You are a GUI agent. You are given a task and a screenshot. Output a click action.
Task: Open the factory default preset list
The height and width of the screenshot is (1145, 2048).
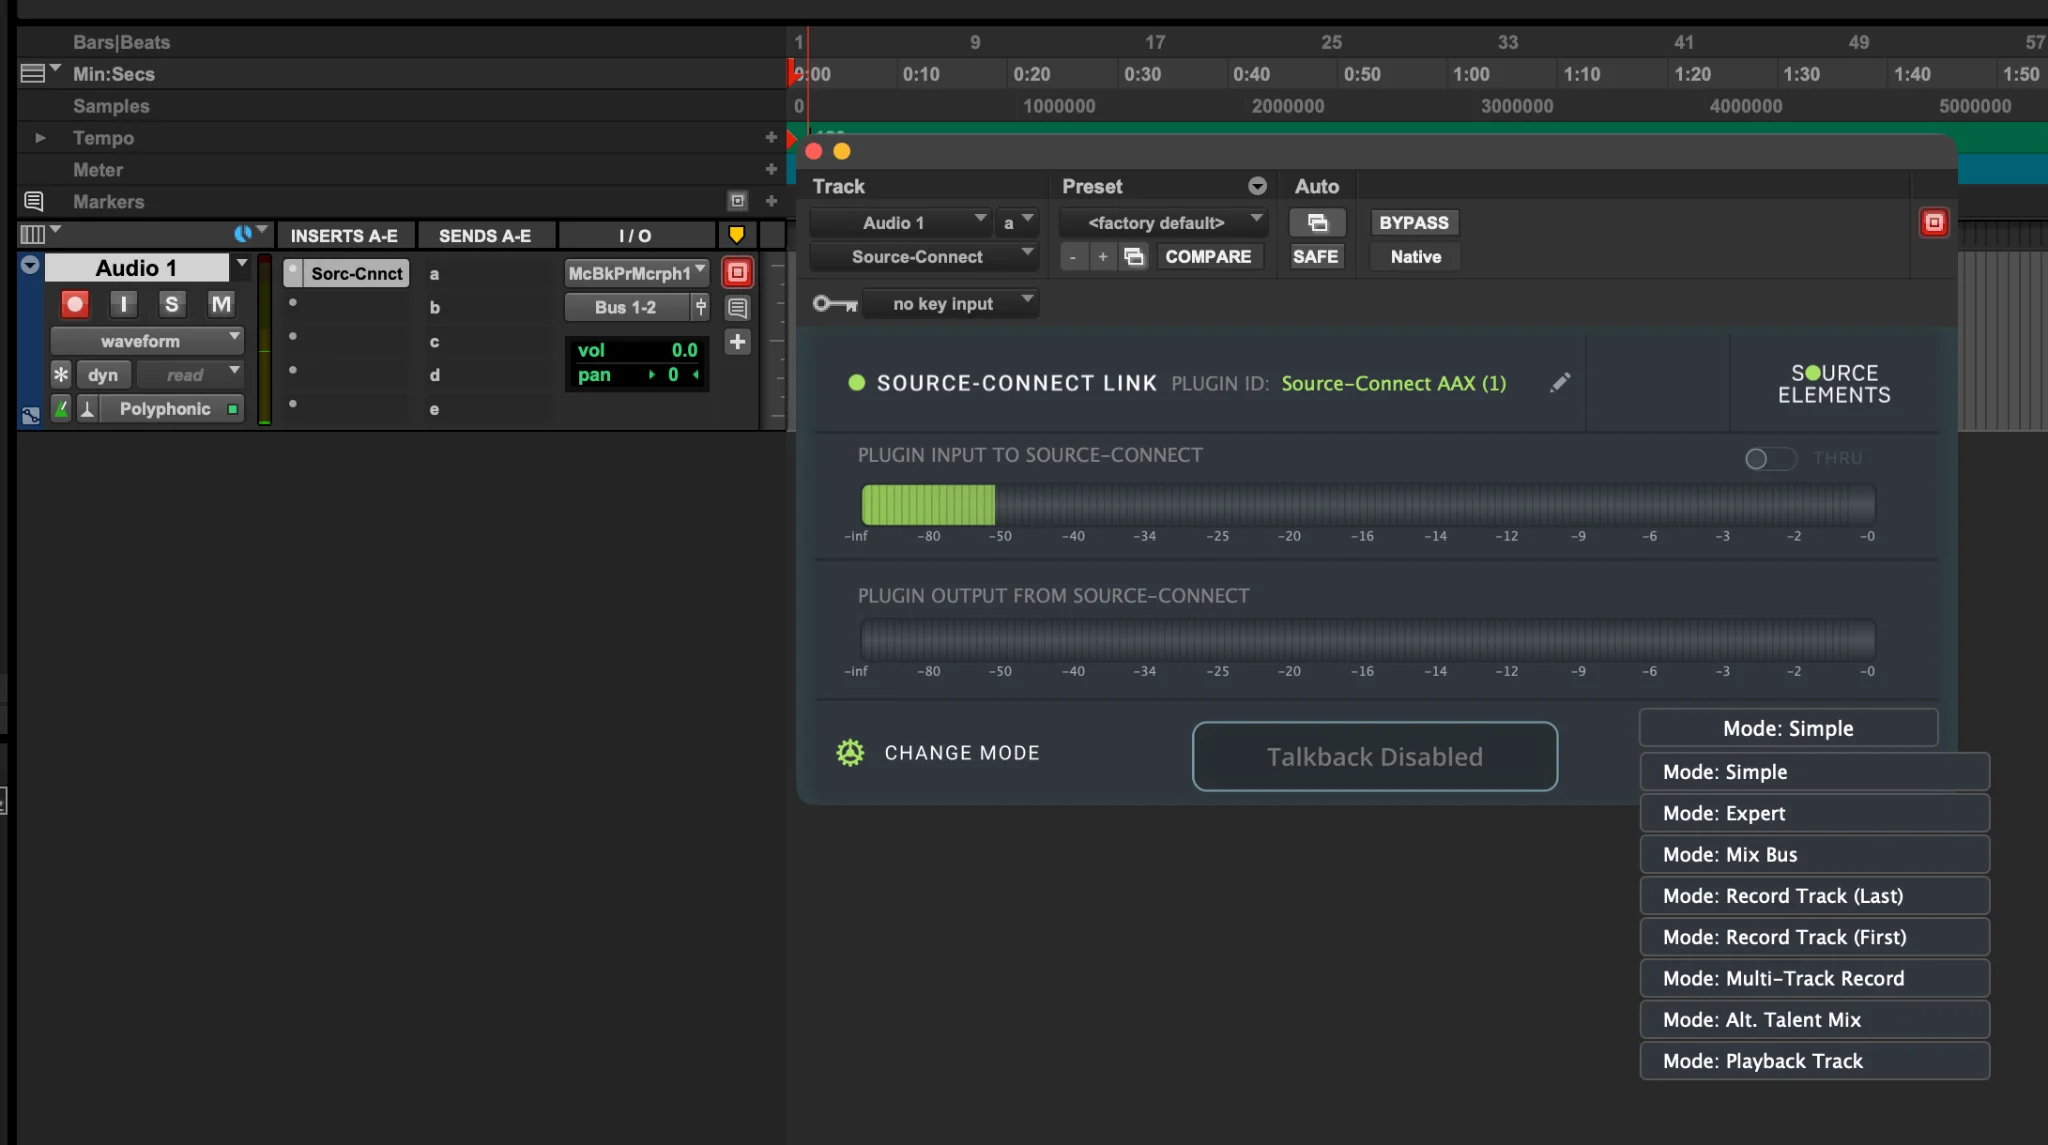pos(1164,222)
